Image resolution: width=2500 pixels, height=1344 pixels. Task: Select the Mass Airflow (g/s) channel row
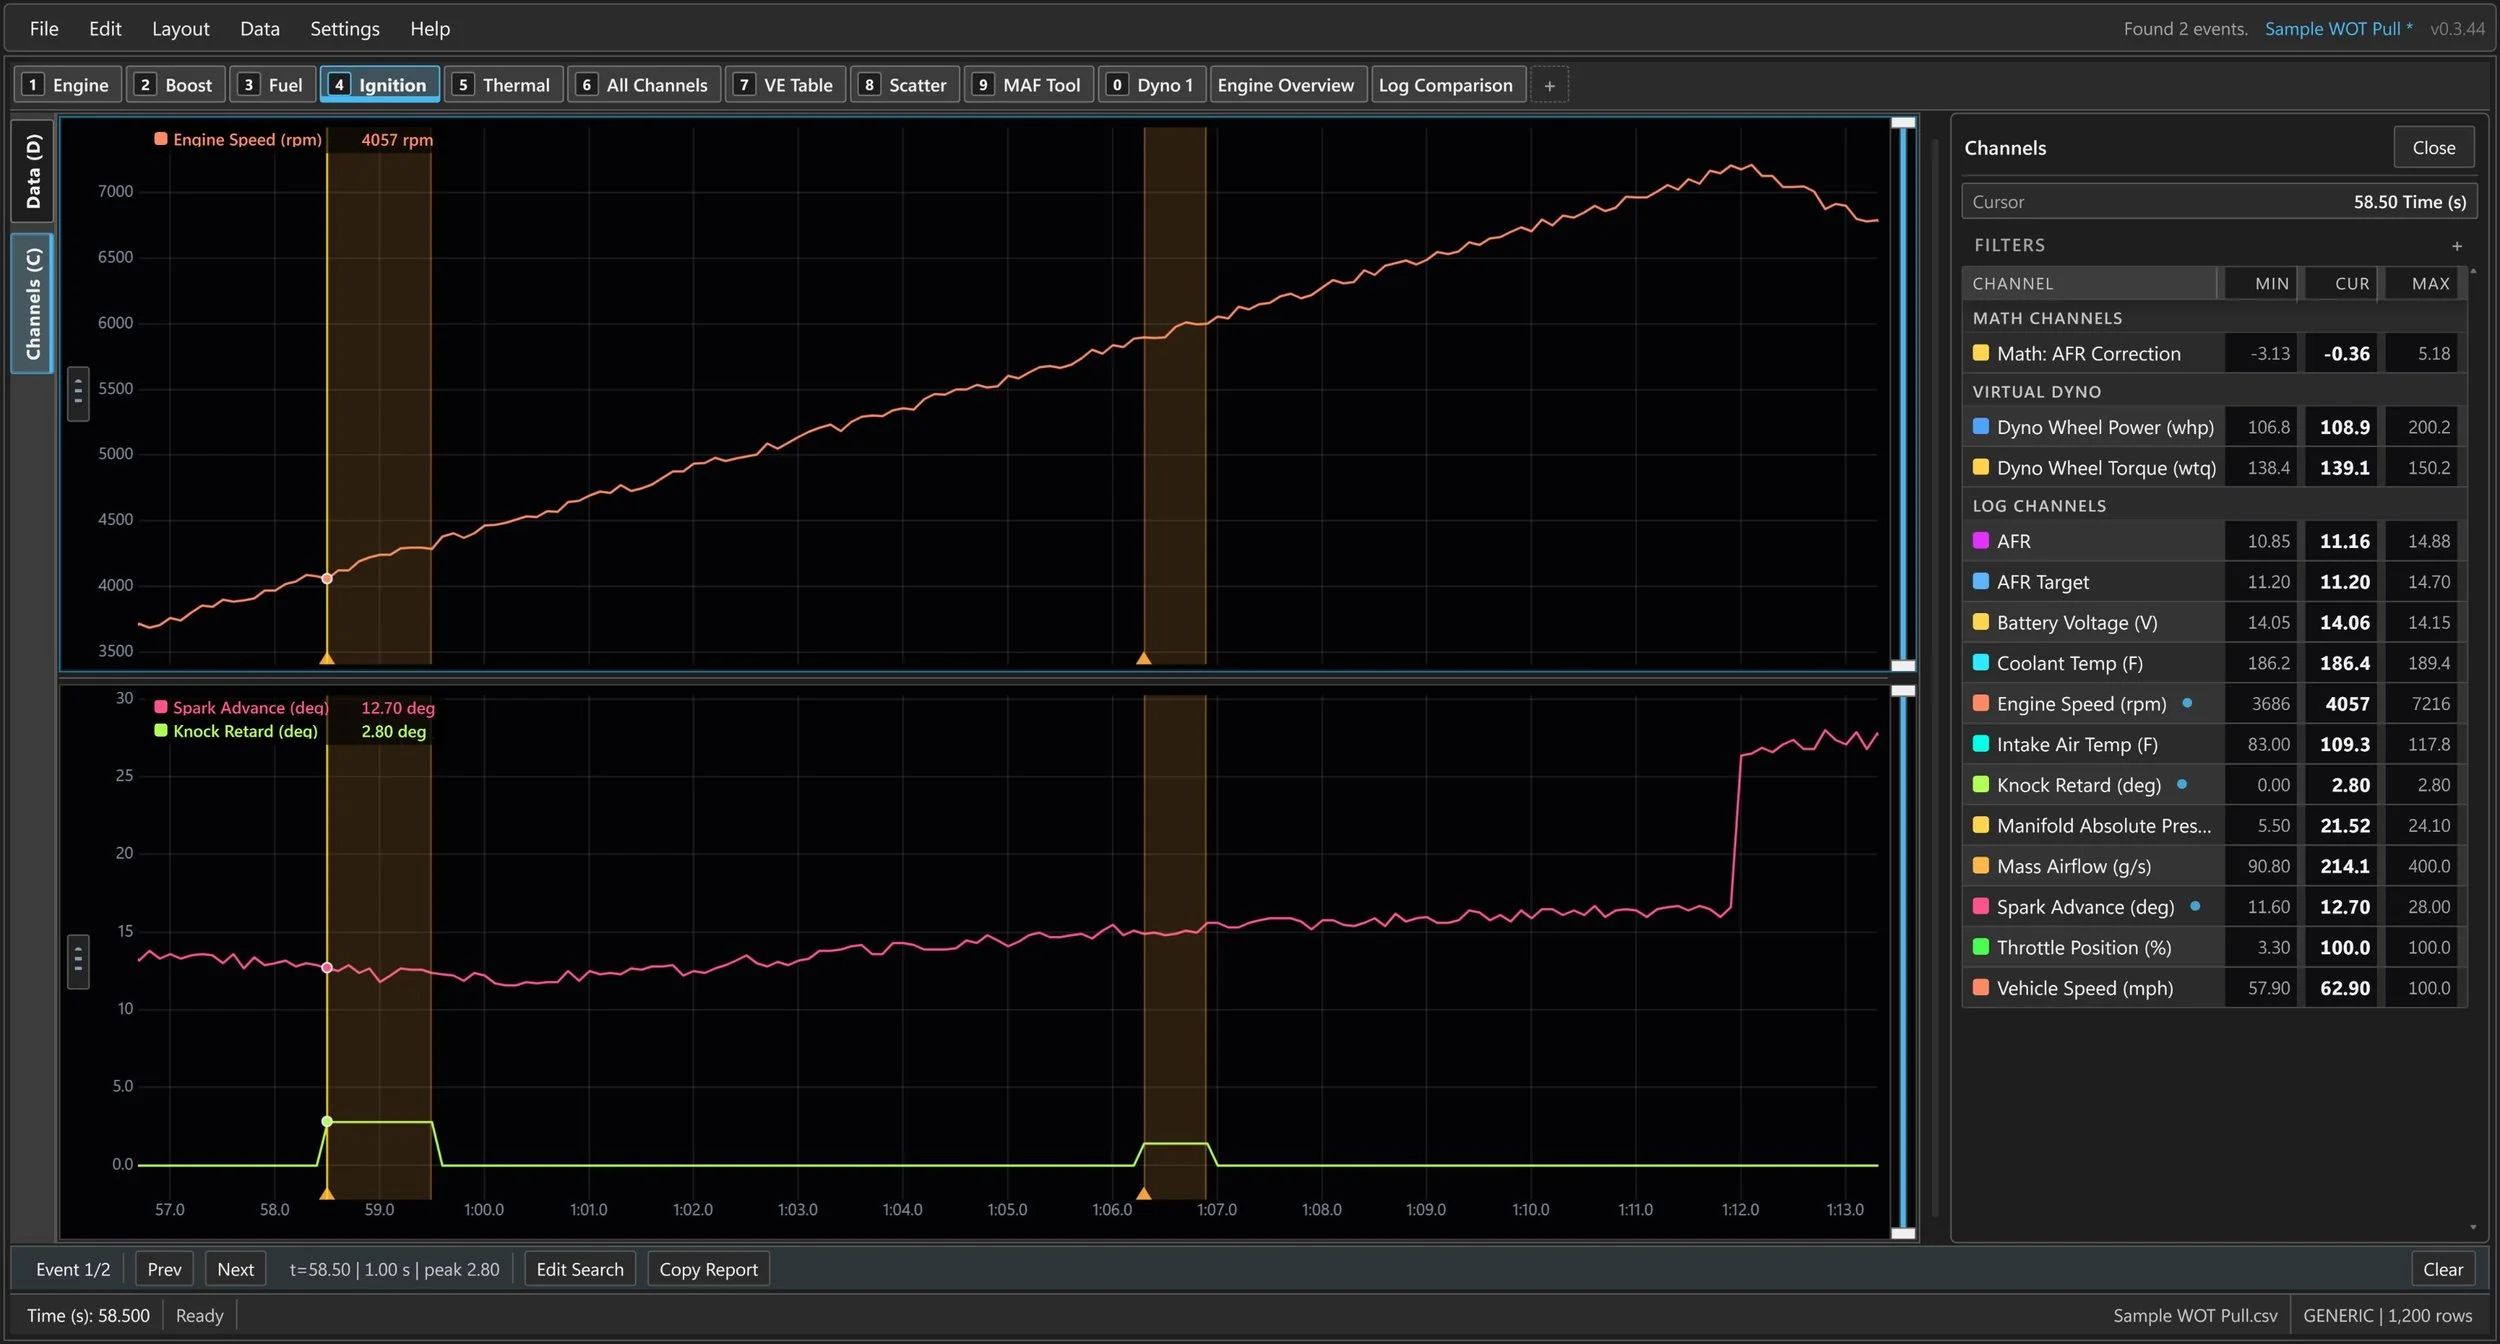click(x=2214, y=866)
